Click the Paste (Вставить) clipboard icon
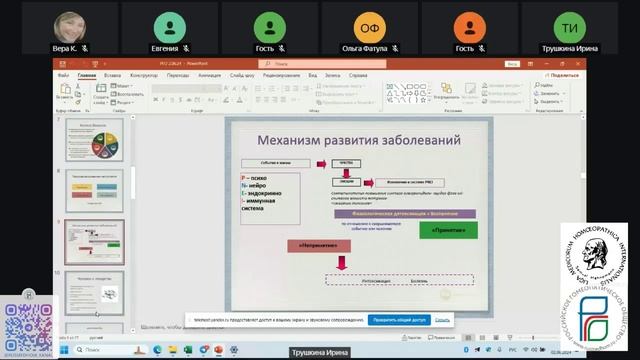The image size is (640, 360). [x=65, y=88]
